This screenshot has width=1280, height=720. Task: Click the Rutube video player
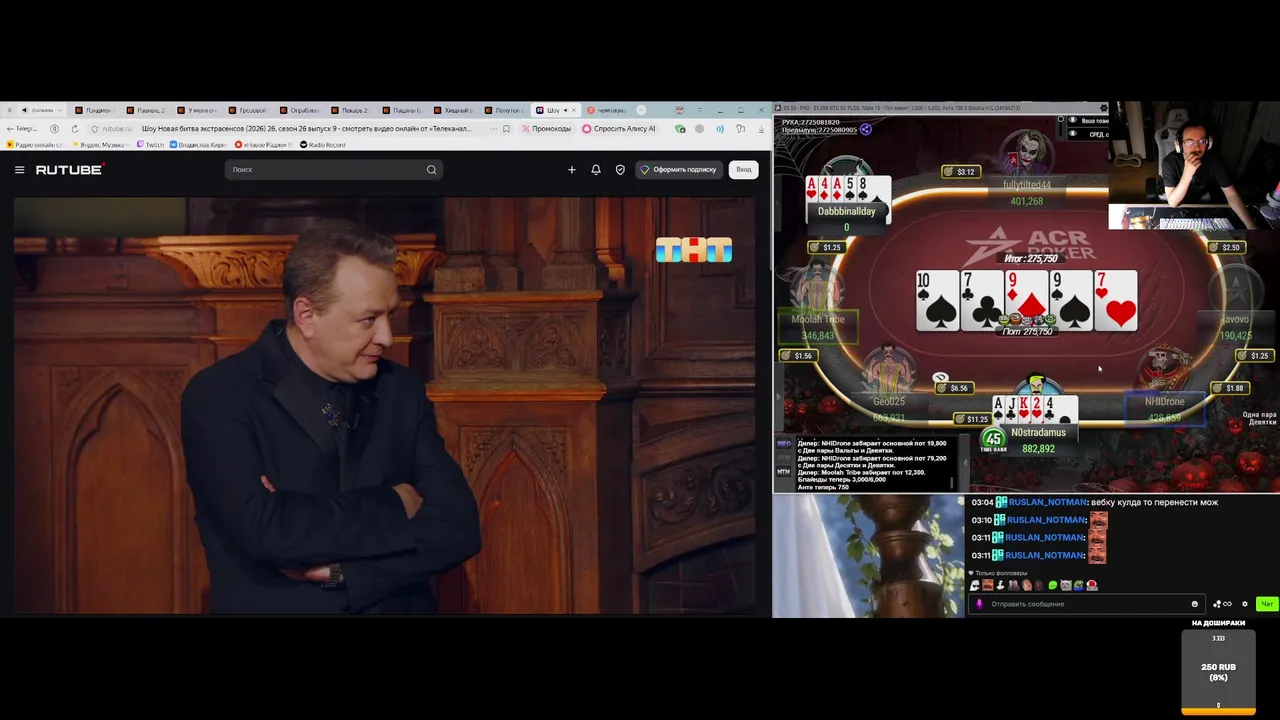click(385, 406)
